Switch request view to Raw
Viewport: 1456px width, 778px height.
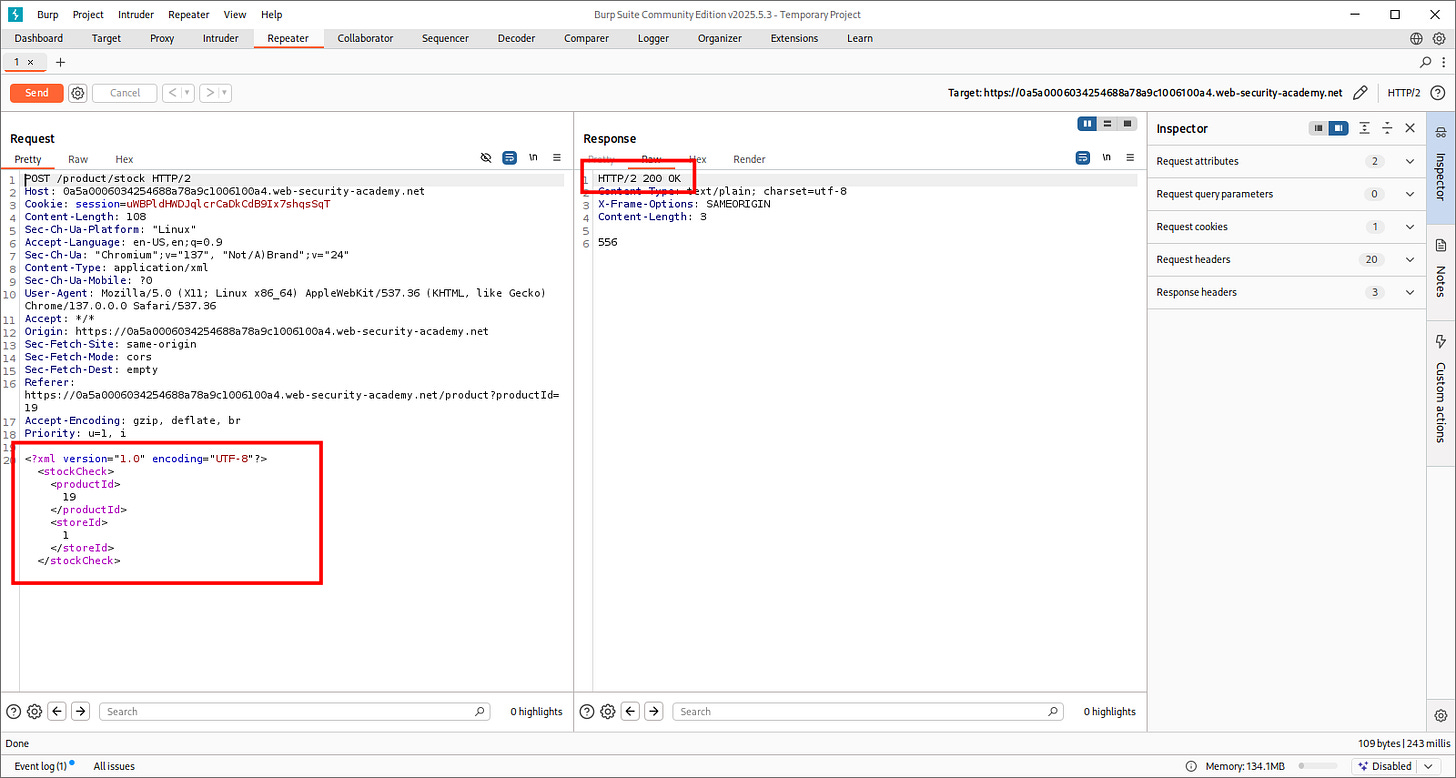(x=78, y=159)
